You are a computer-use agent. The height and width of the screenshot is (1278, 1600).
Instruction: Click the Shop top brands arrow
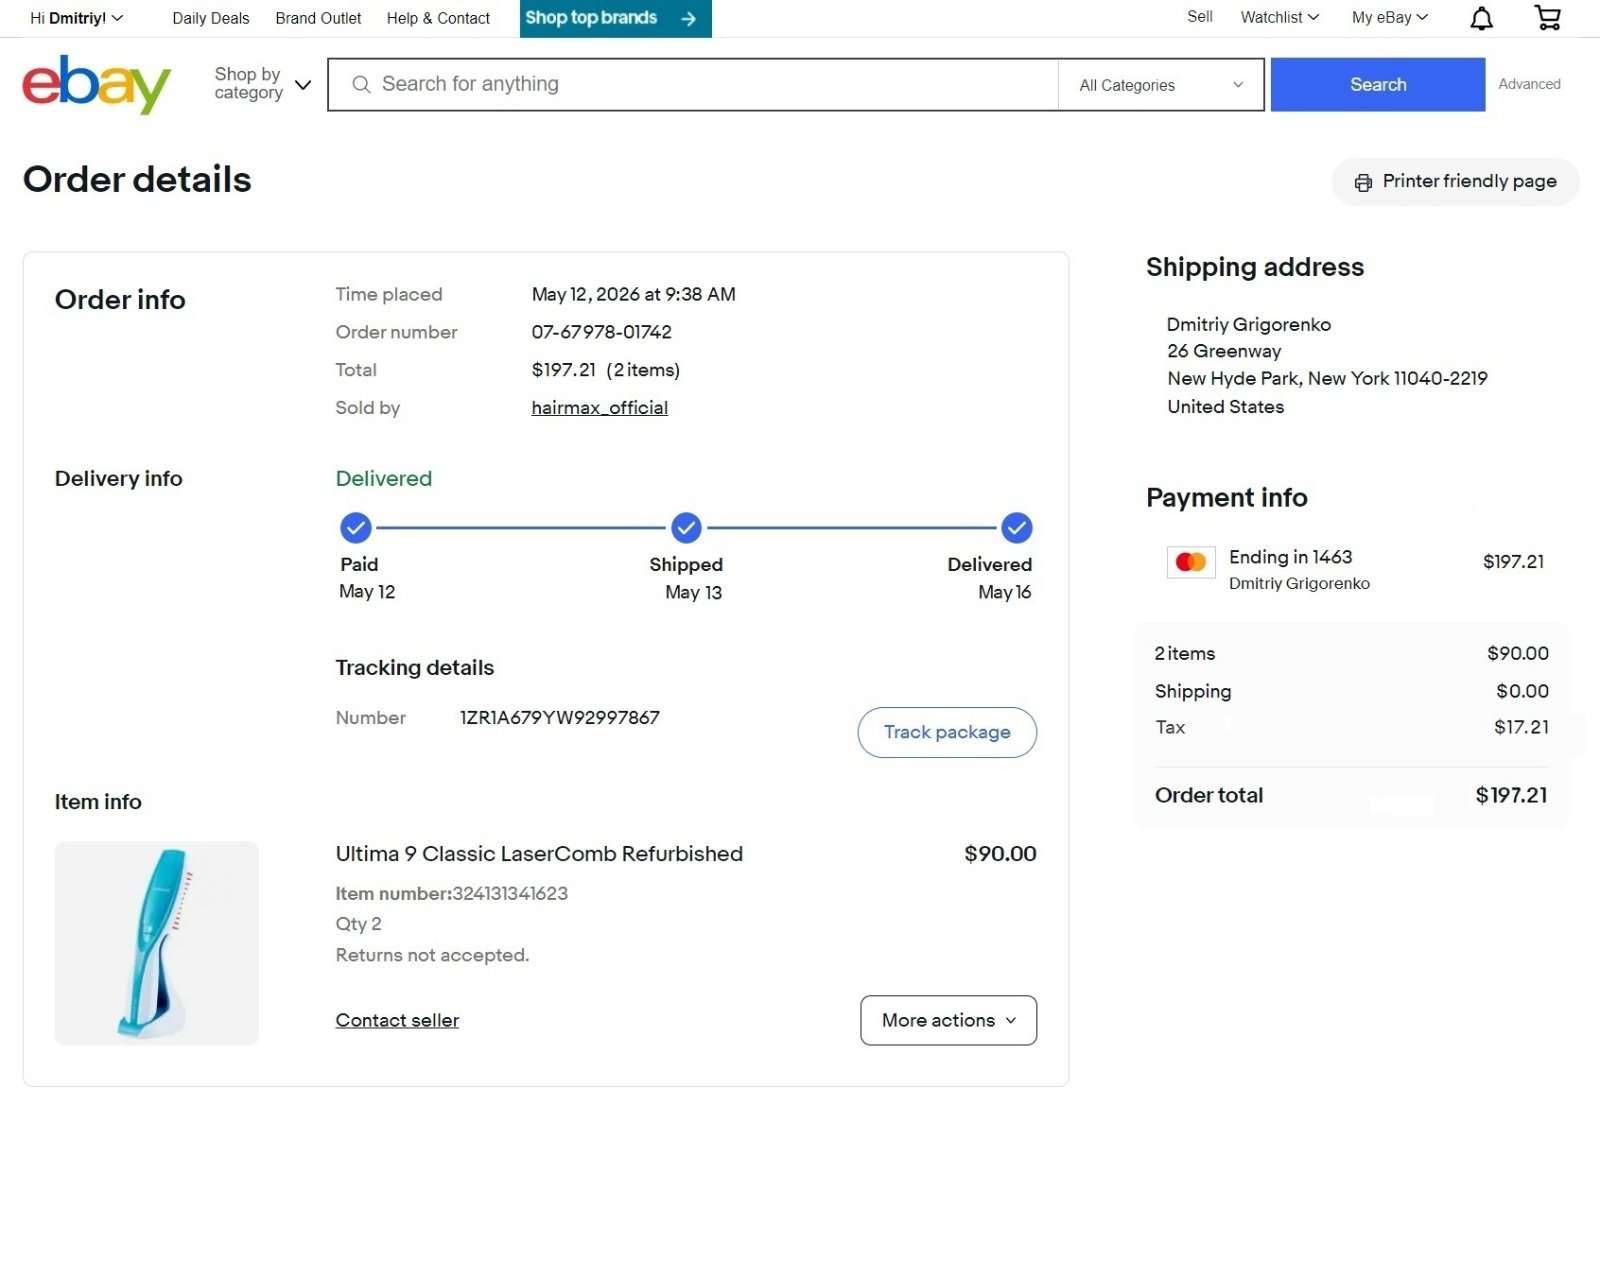click(688, 18)
